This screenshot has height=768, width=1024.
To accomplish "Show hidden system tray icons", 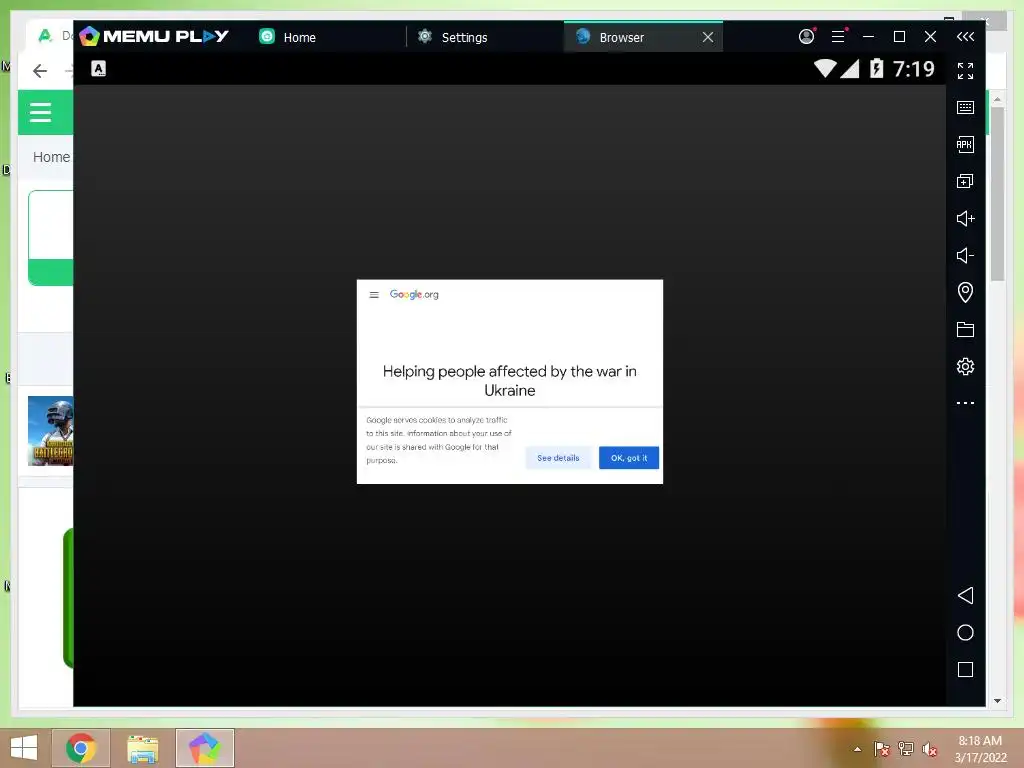I will point(857,749).
